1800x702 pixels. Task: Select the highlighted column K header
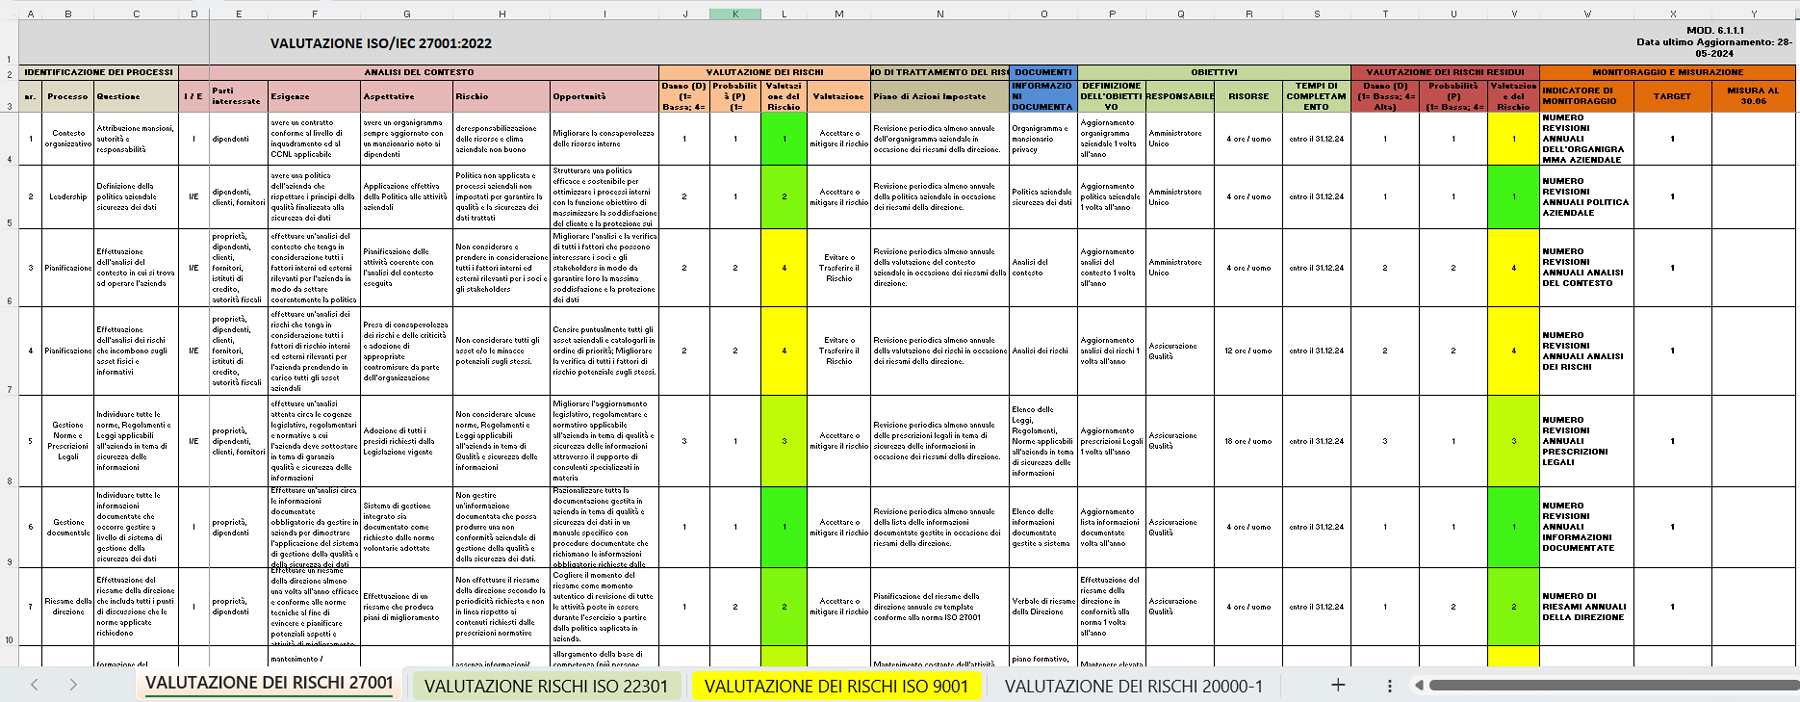[x=735, y=14]
